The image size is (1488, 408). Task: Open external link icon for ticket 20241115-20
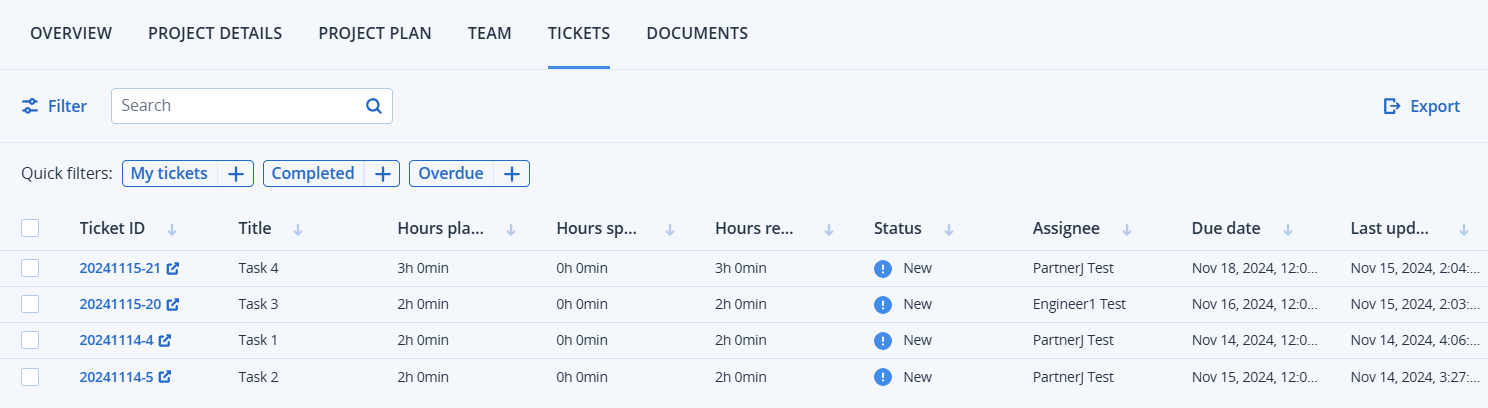173,304
